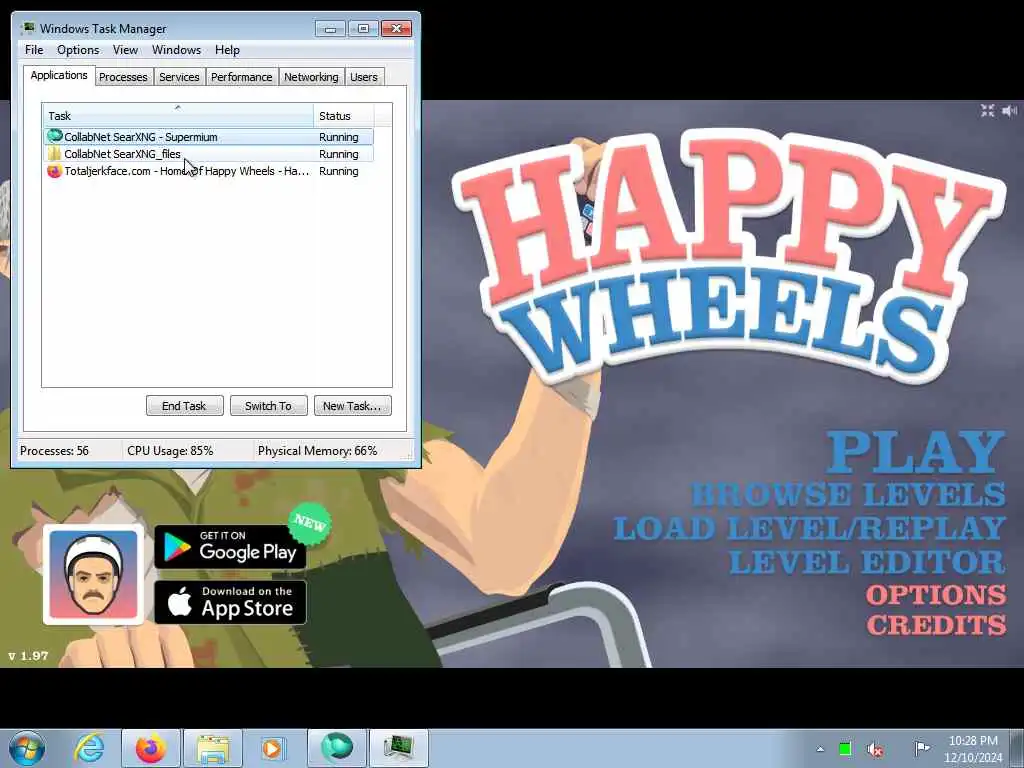
Task: Click the CPU Usage: 85% status entry
Action: coord(170,451)
